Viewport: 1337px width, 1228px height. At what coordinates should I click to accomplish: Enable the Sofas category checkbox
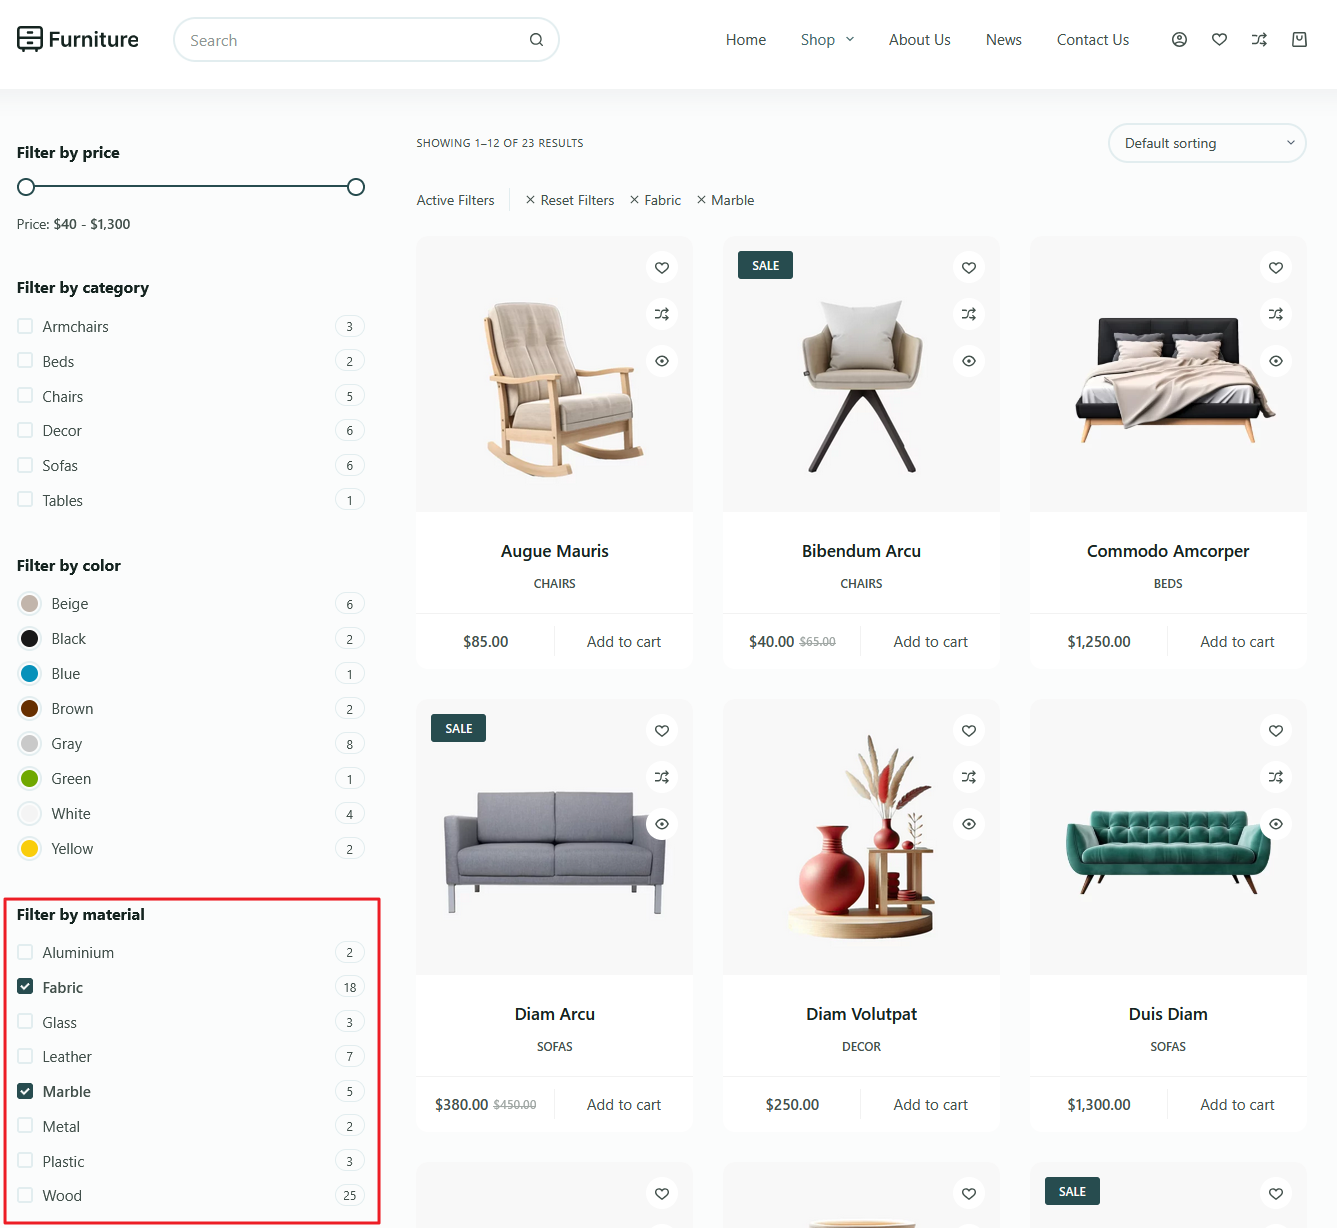[24, 465]
